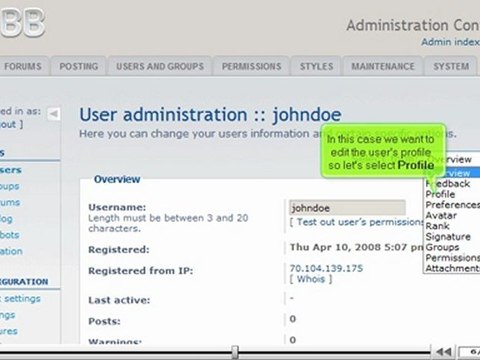Click the User administration :: johndoe heading
This screenshot has height=360, width=480.
pyautogui.click(x=210, y=115)
